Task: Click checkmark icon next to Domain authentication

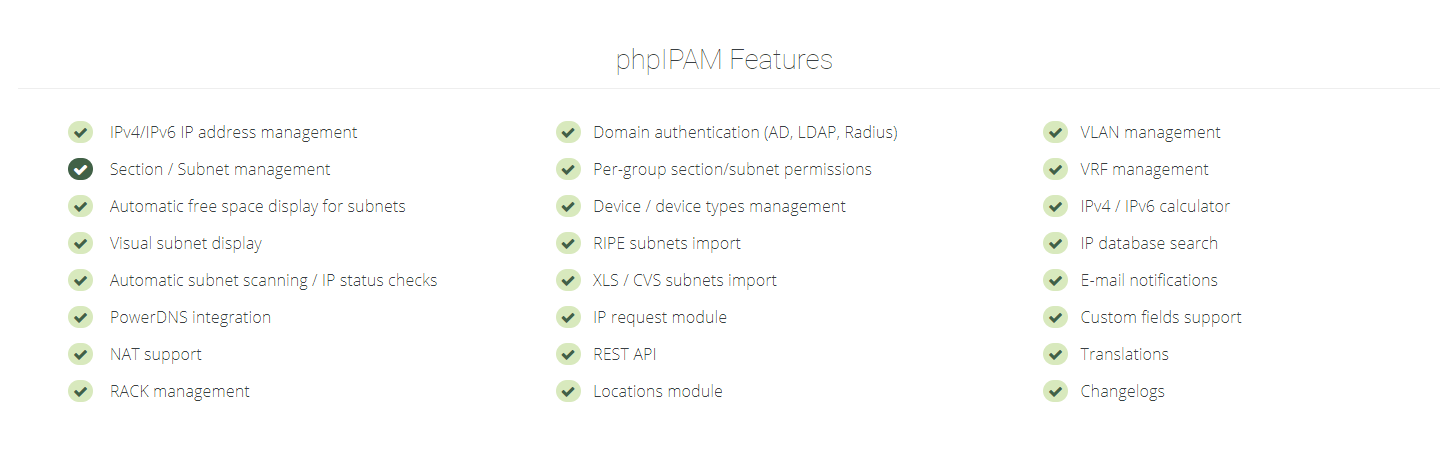Action: click(568, 132)
